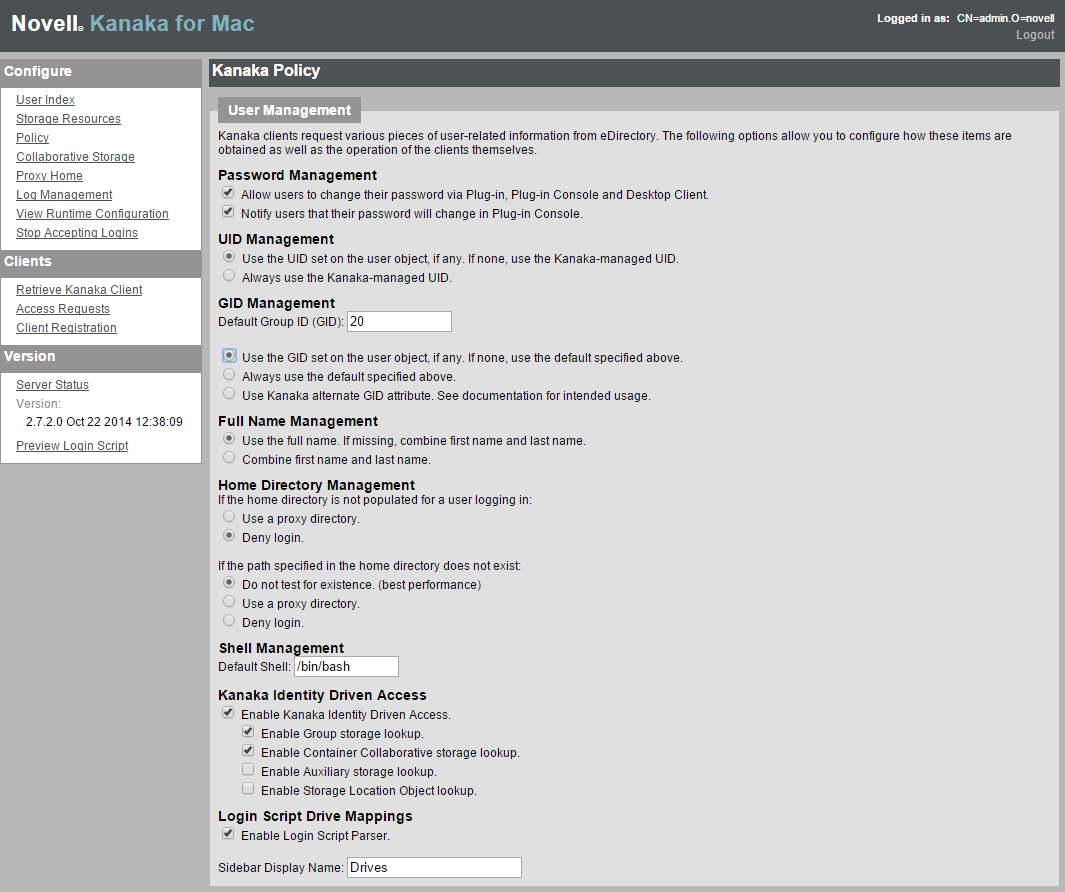The height and width of the screenshot is (892, 1065).
Task: Click the CN=admin.O=novell user text
Action: [x=1005, y=18]
